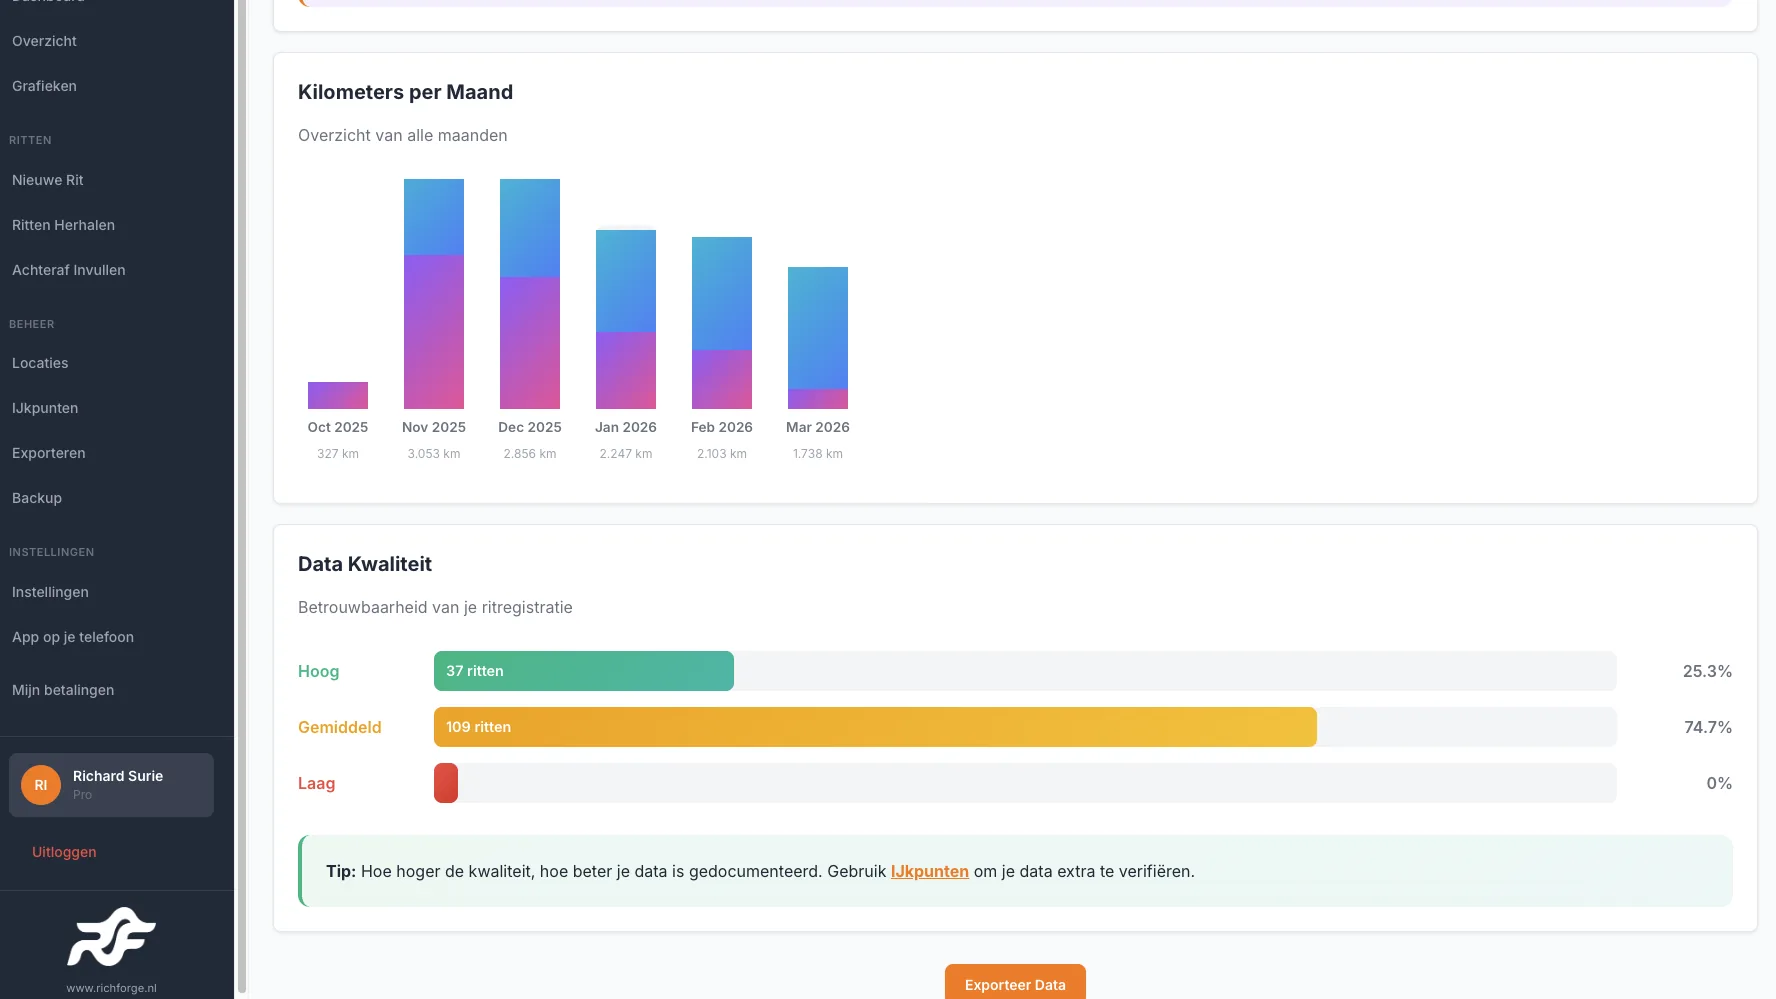Click the sidebar vertical scrollbar
The image size is (1776, 999).
click(x=241, y=499)
